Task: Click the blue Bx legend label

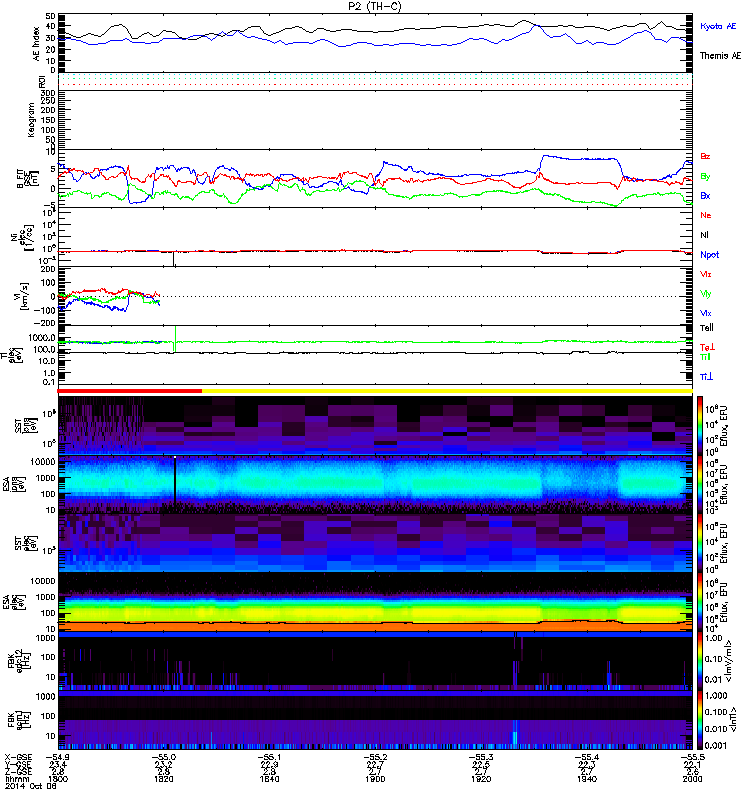Action: [705, 195]
